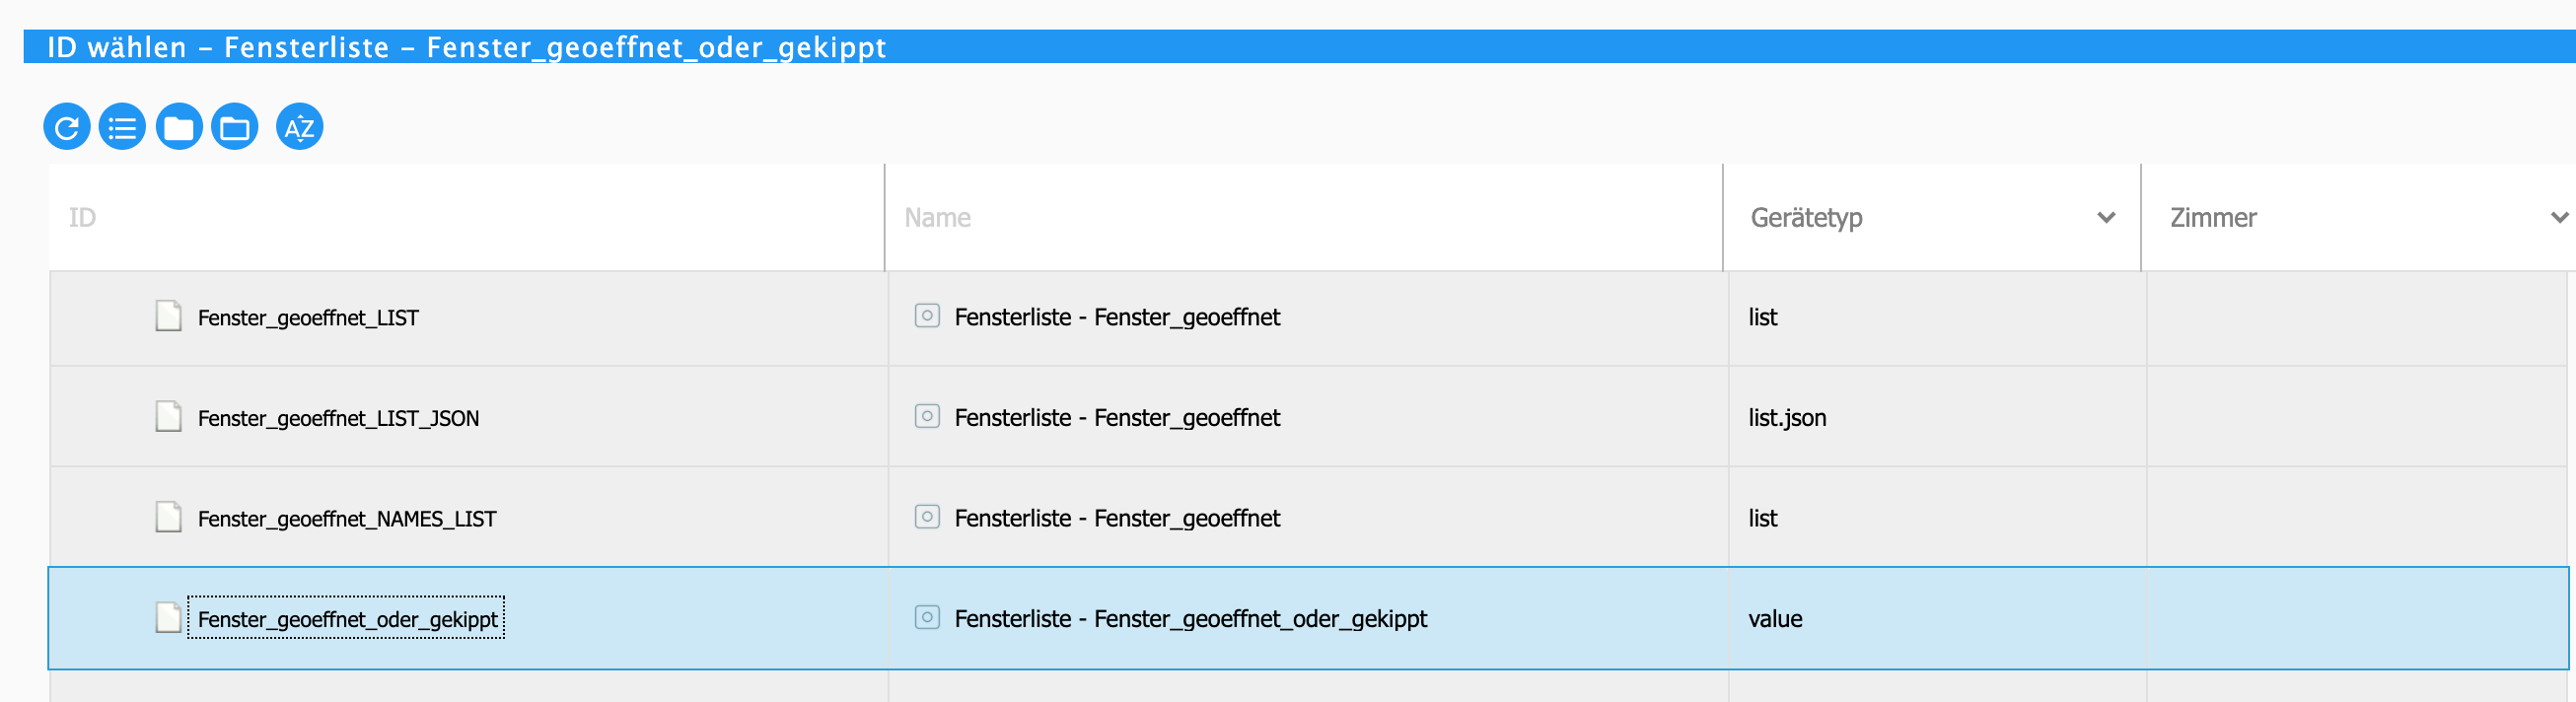This screenshot has height=702, width=2576.
Task: Click the Name filter input field
Action: [1304, 217]
